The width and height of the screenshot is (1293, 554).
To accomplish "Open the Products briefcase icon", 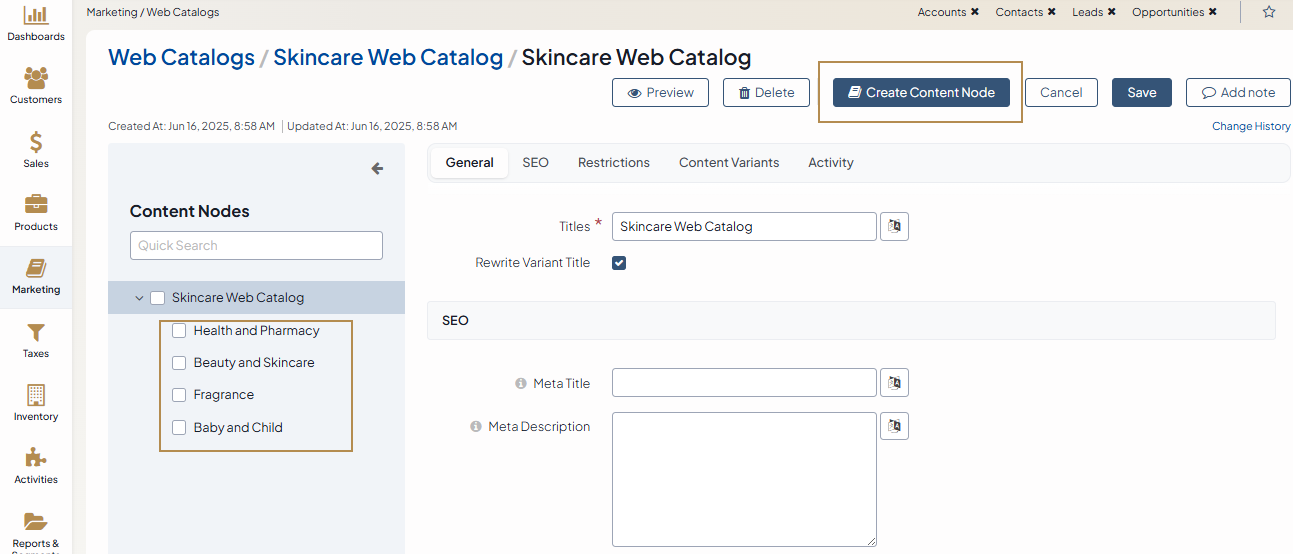I will pyautogui.click(x=36, y=205).
